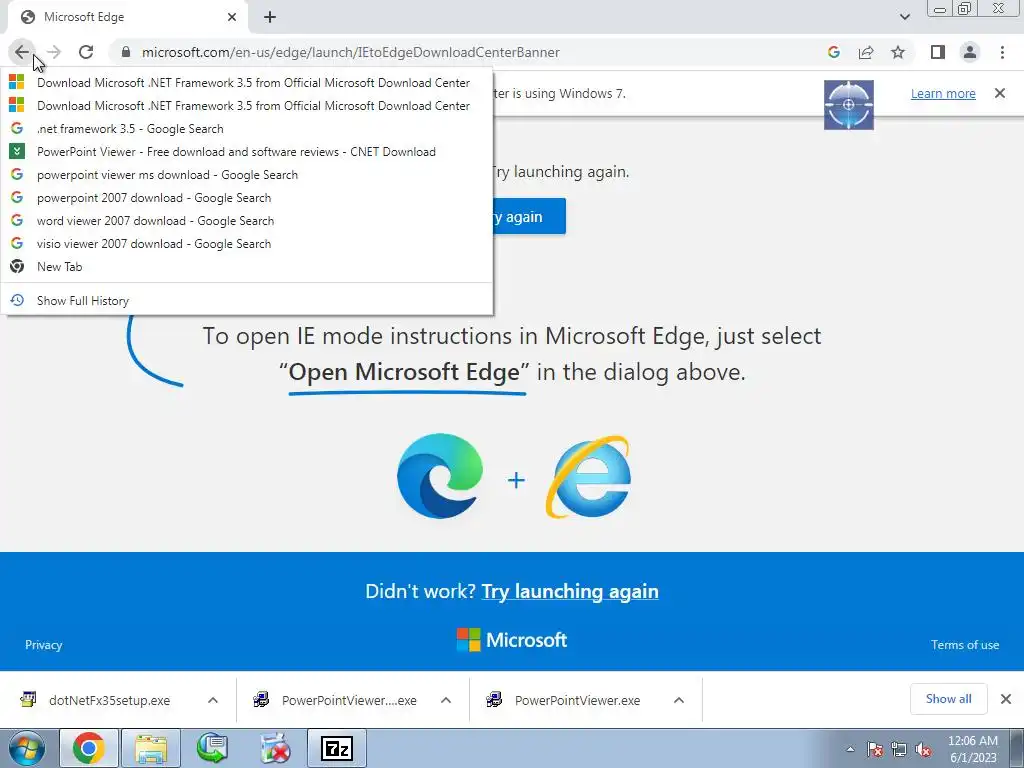Screen dimensions: 1024x768
Task: Click the Try launching again link
Action: tap(570, 591)
